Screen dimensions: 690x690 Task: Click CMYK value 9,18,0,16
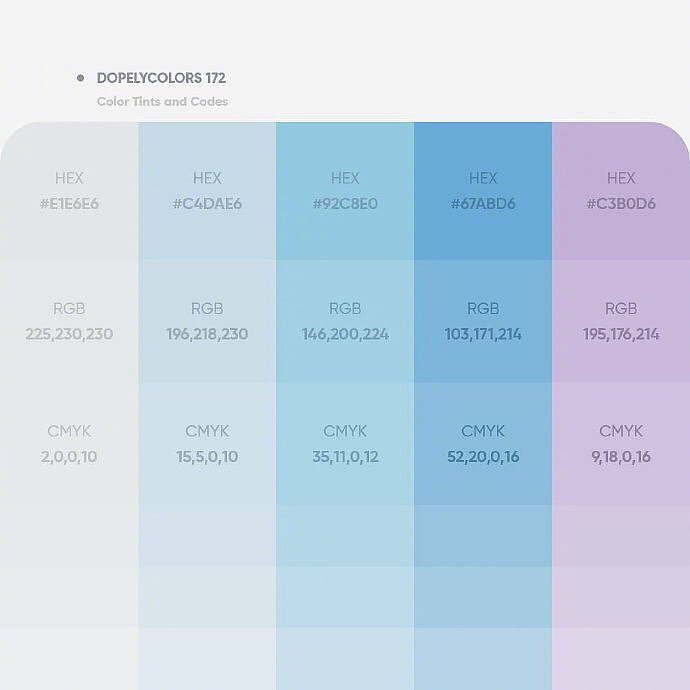point(621,457)
